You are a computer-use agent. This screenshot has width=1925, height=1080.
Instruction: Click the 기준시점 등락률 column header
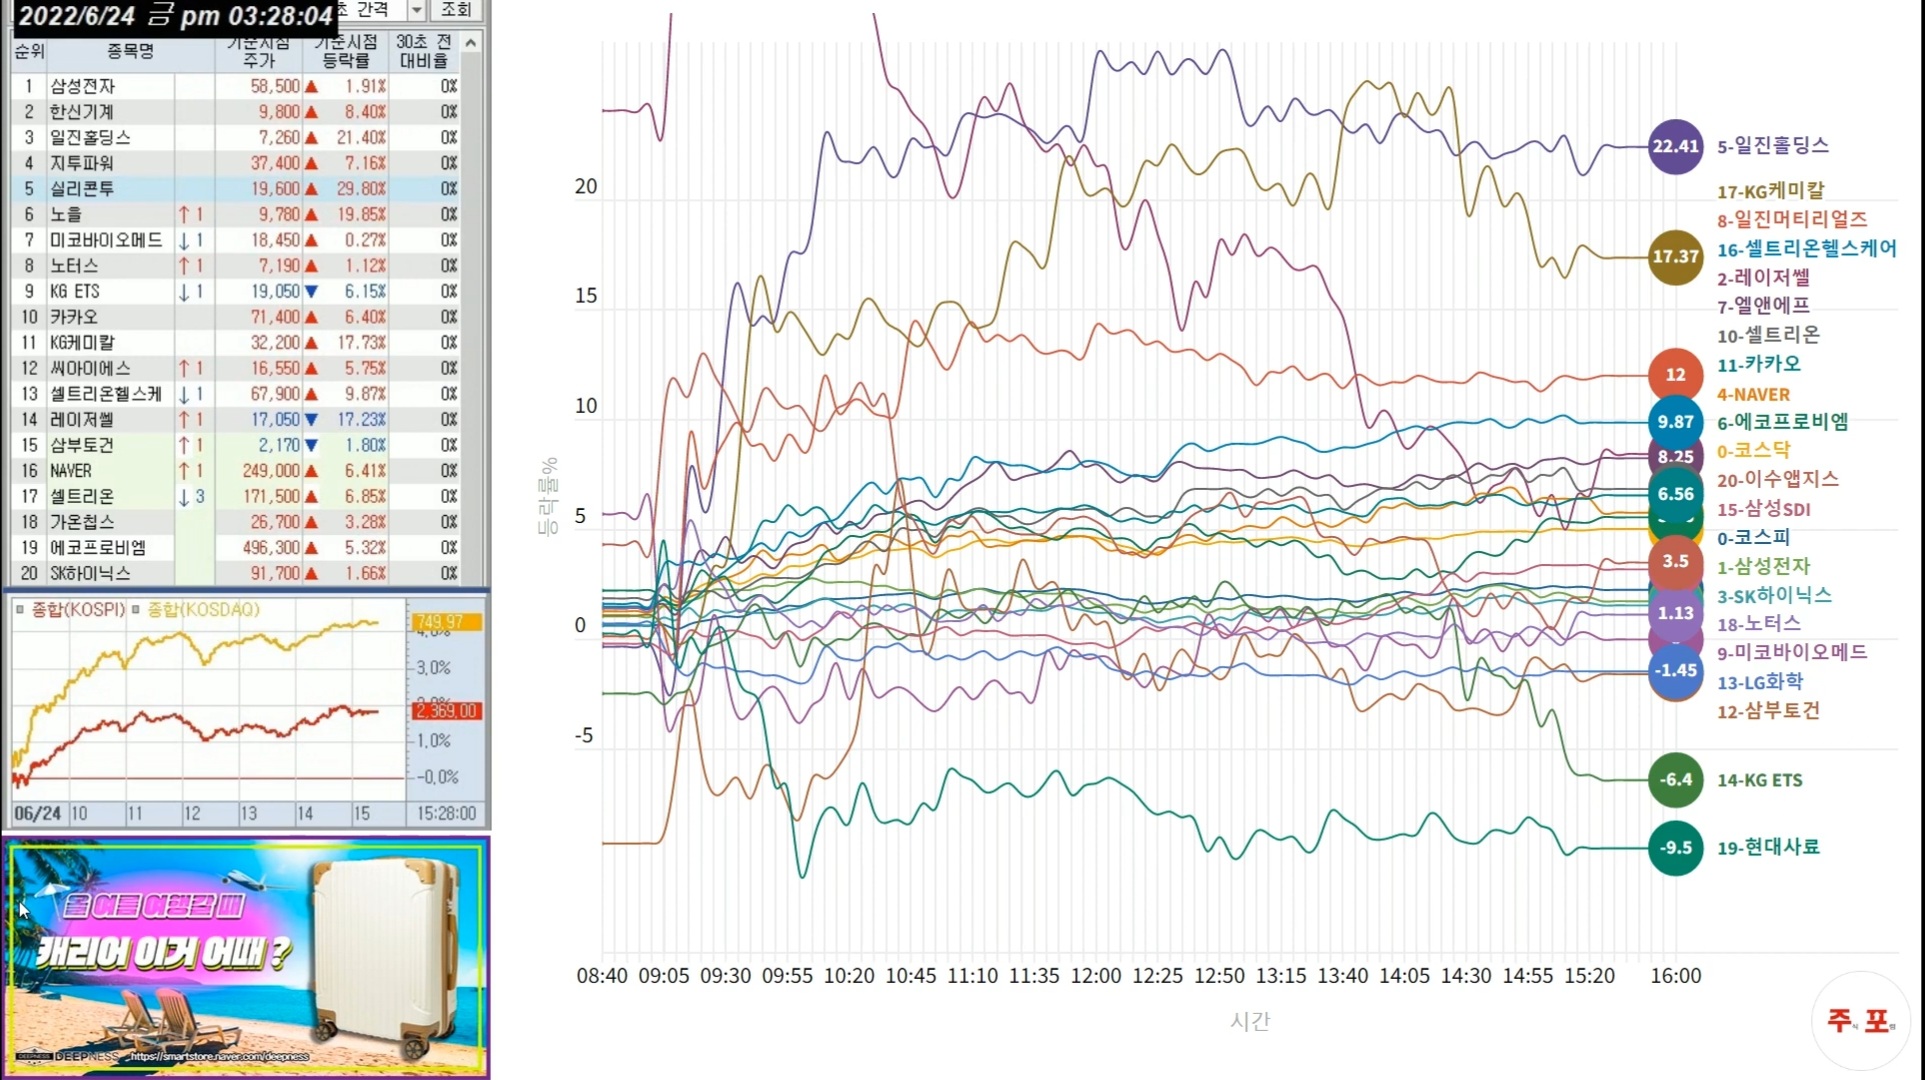(346, 51)
